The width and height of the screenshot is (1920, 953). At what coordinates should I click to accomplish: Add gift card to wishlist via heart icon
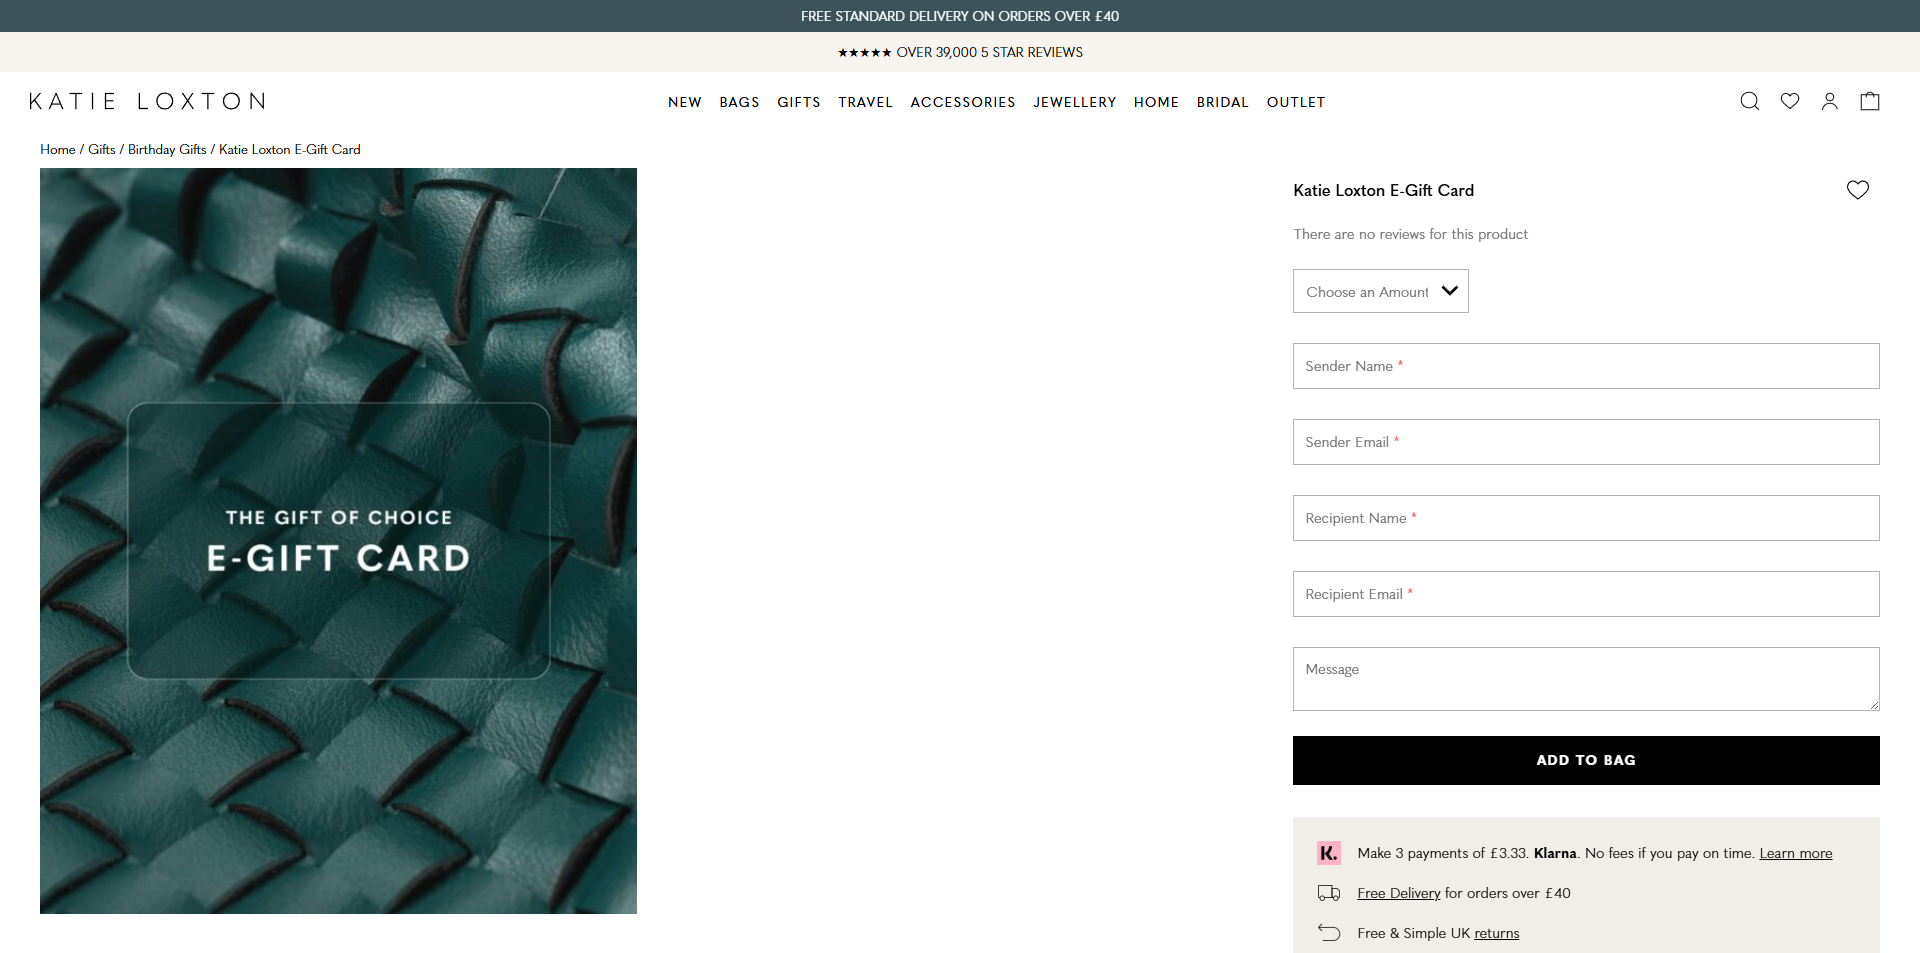pos(1858,189)
